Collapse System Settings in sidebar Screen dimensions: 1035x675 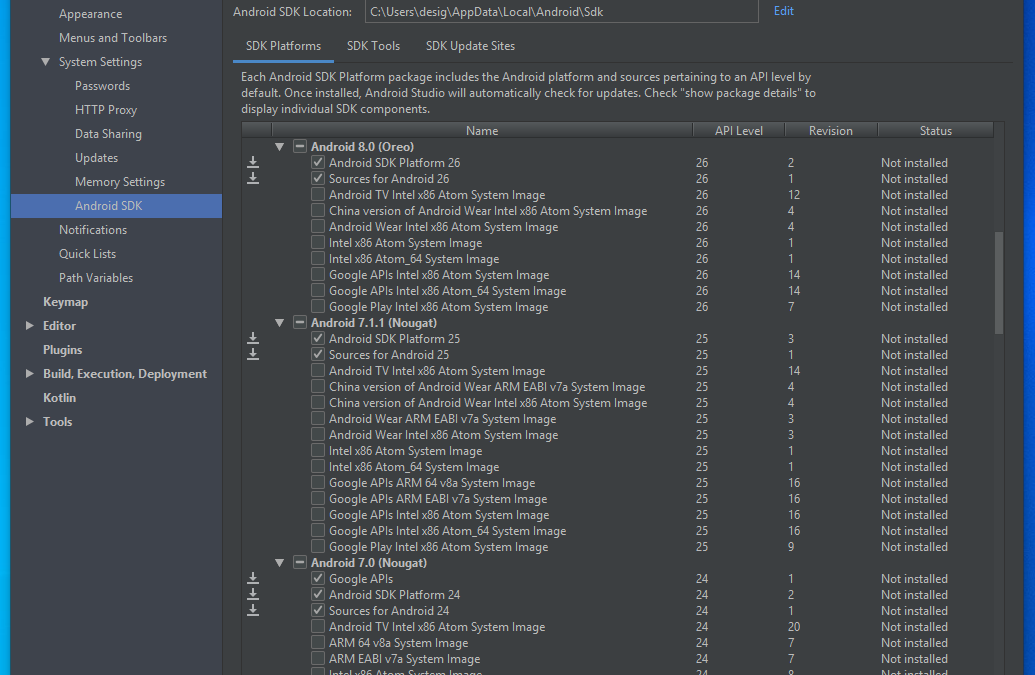[46, 61]
